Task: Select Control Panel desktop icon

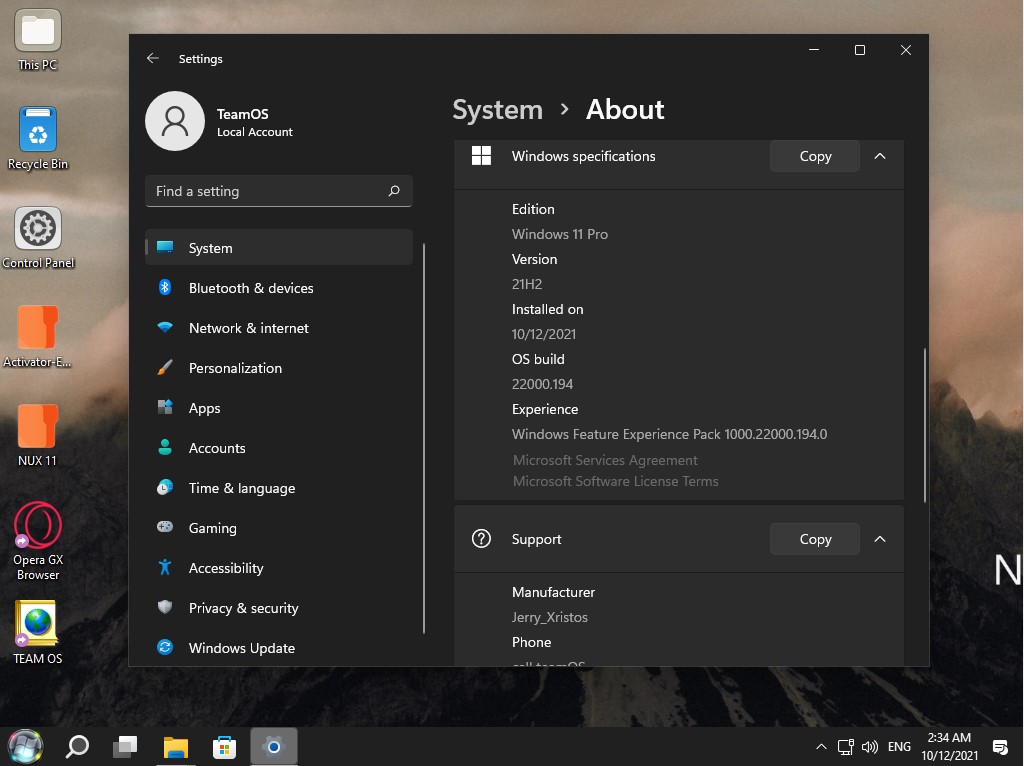Action: (x=38, y=238)
